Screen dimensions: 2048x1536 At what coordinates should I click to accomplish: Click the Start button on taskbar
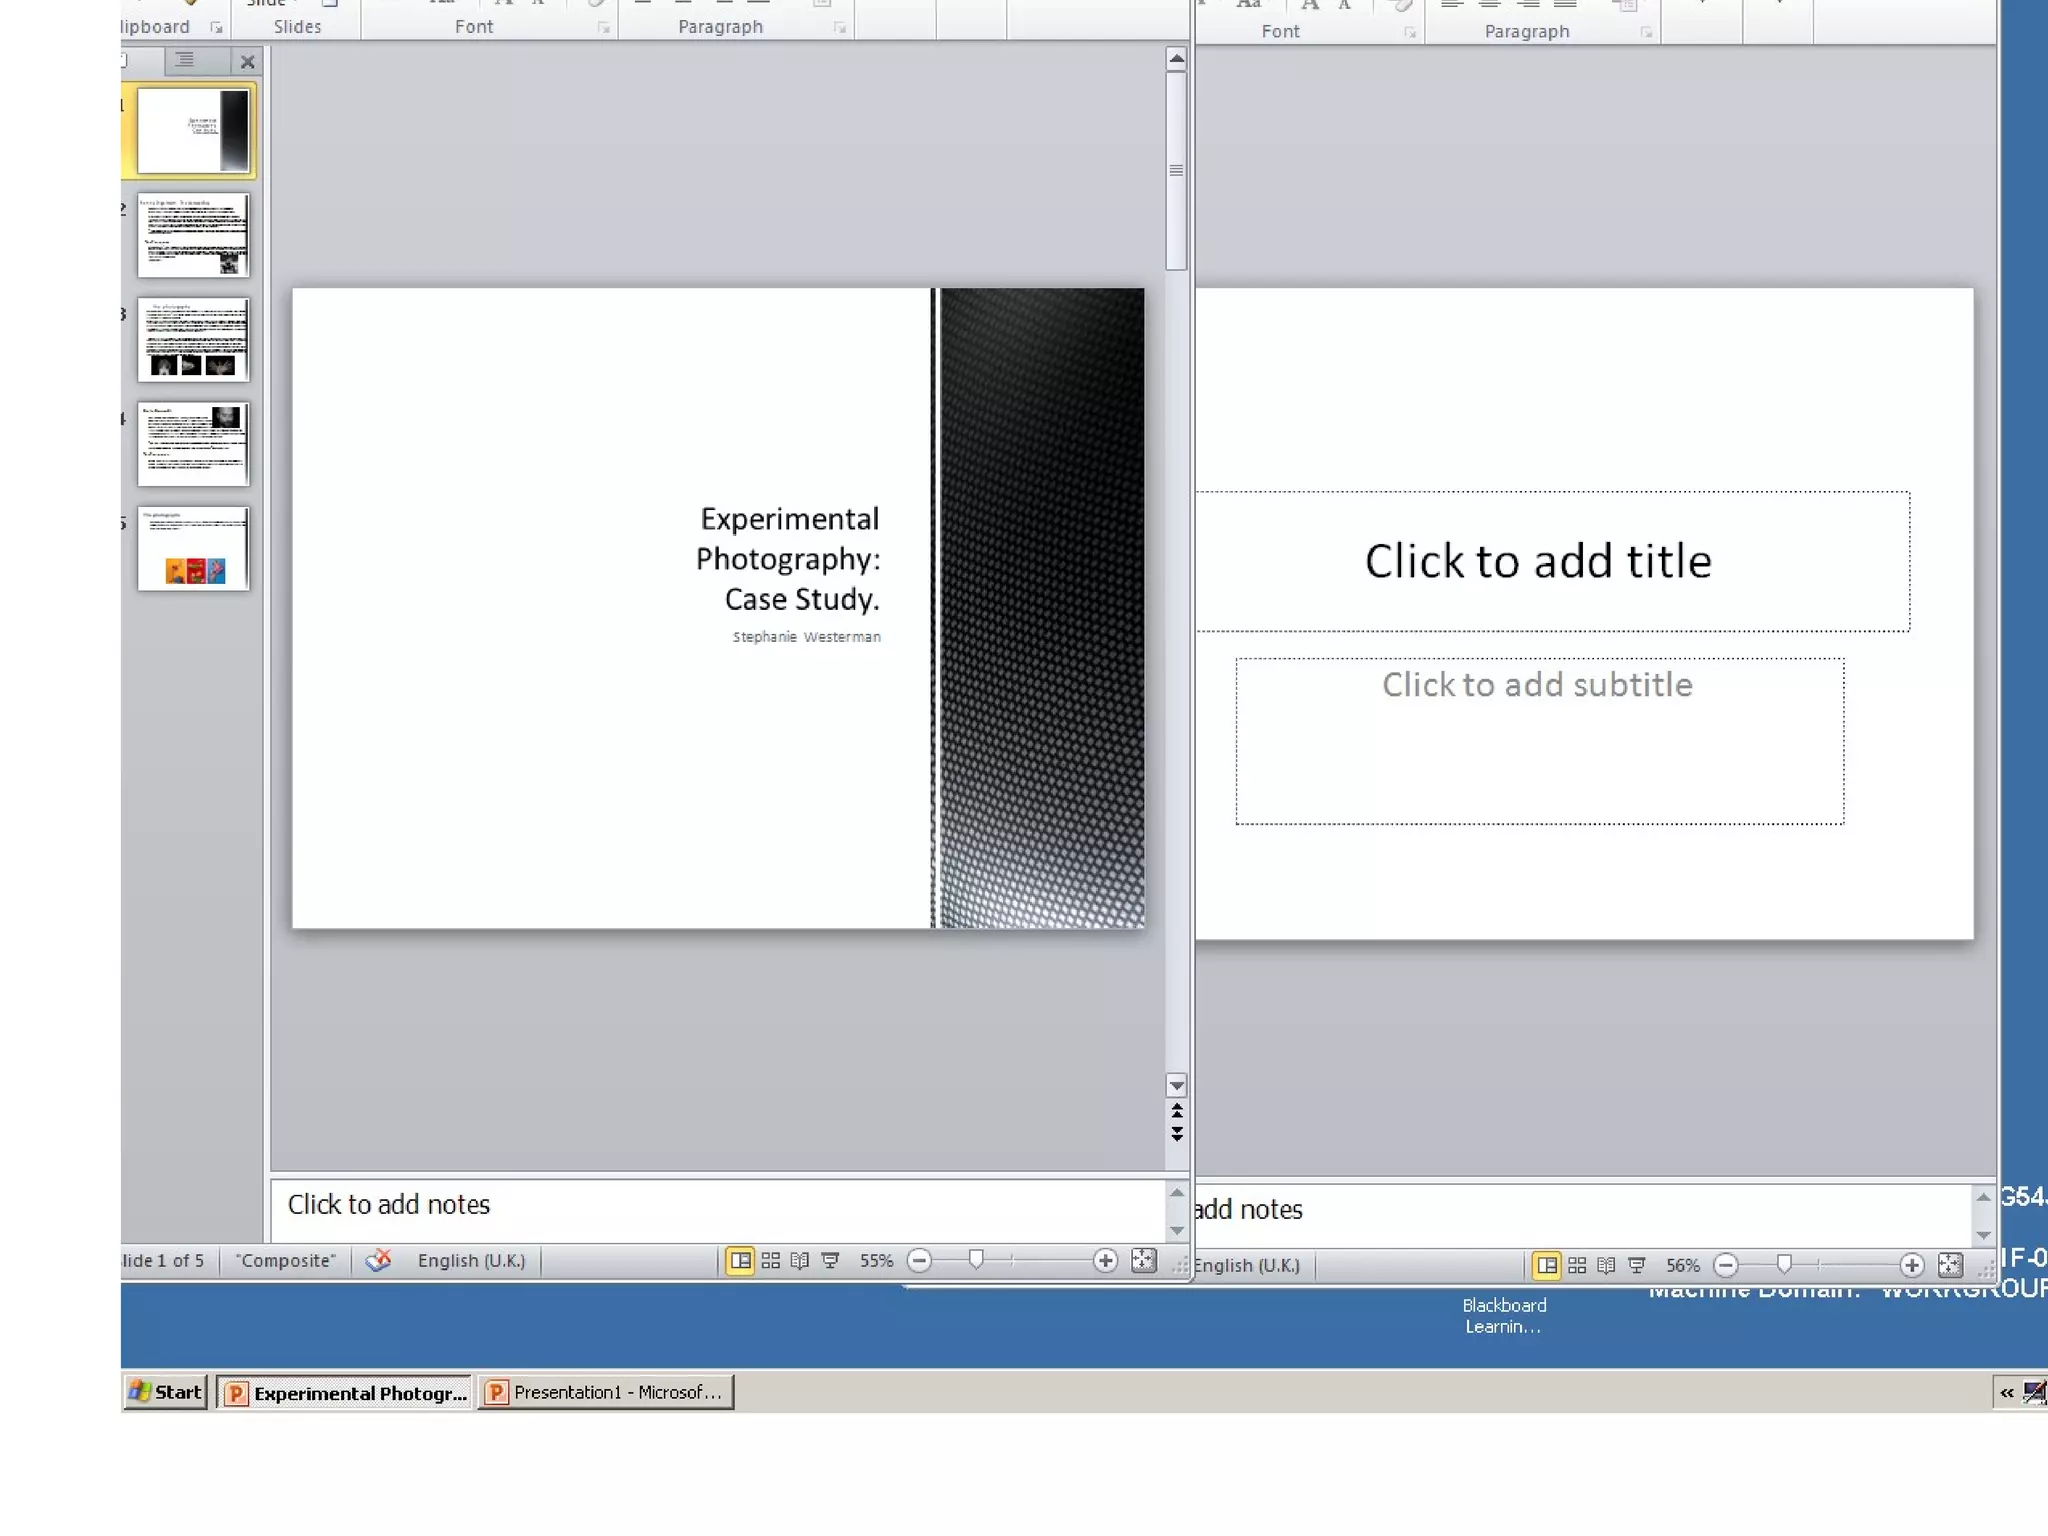coord(166,1392)
